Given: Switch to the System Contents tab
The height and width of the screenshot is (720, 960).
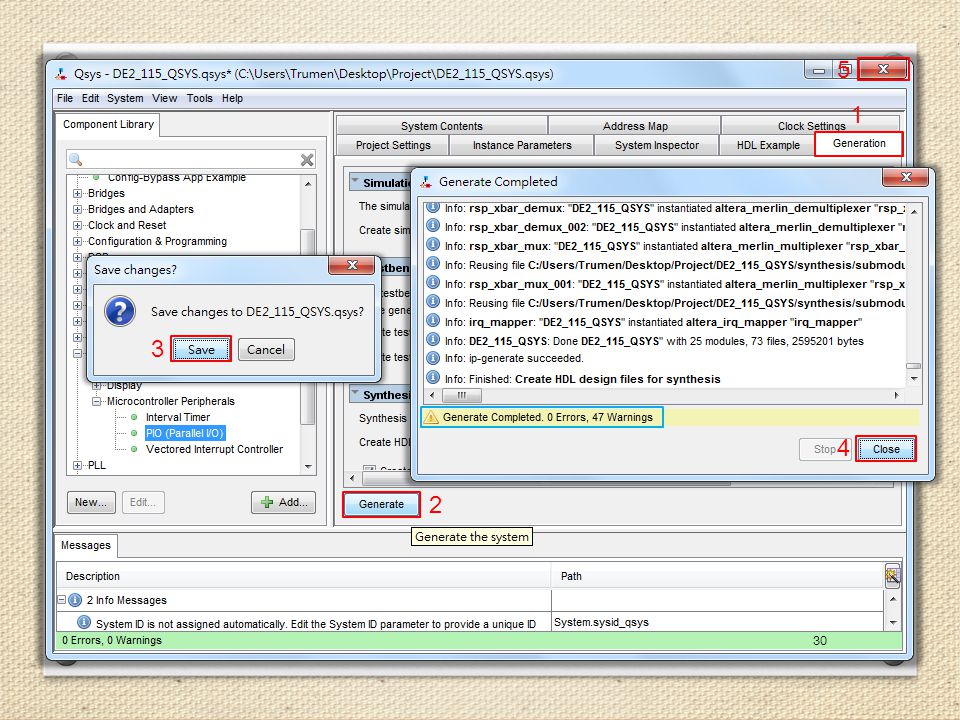Looking at the screenshot, I should 442,126.
